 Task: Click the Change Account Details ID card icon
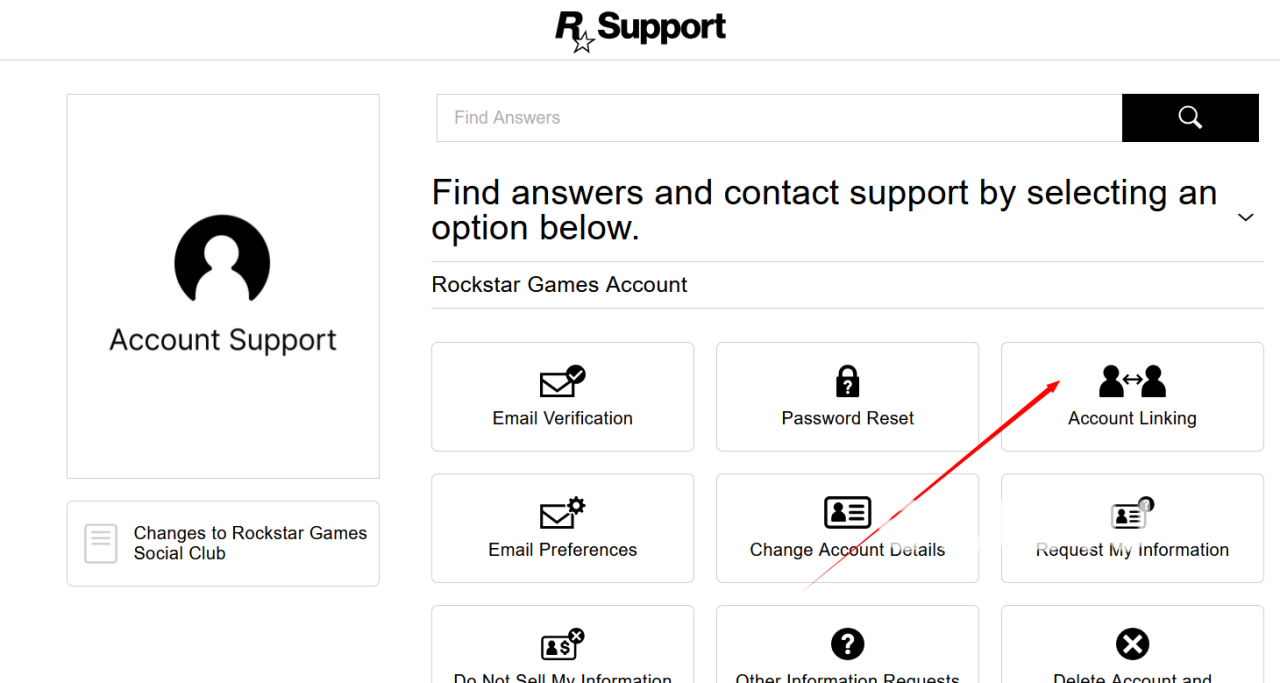click(847, 513)
